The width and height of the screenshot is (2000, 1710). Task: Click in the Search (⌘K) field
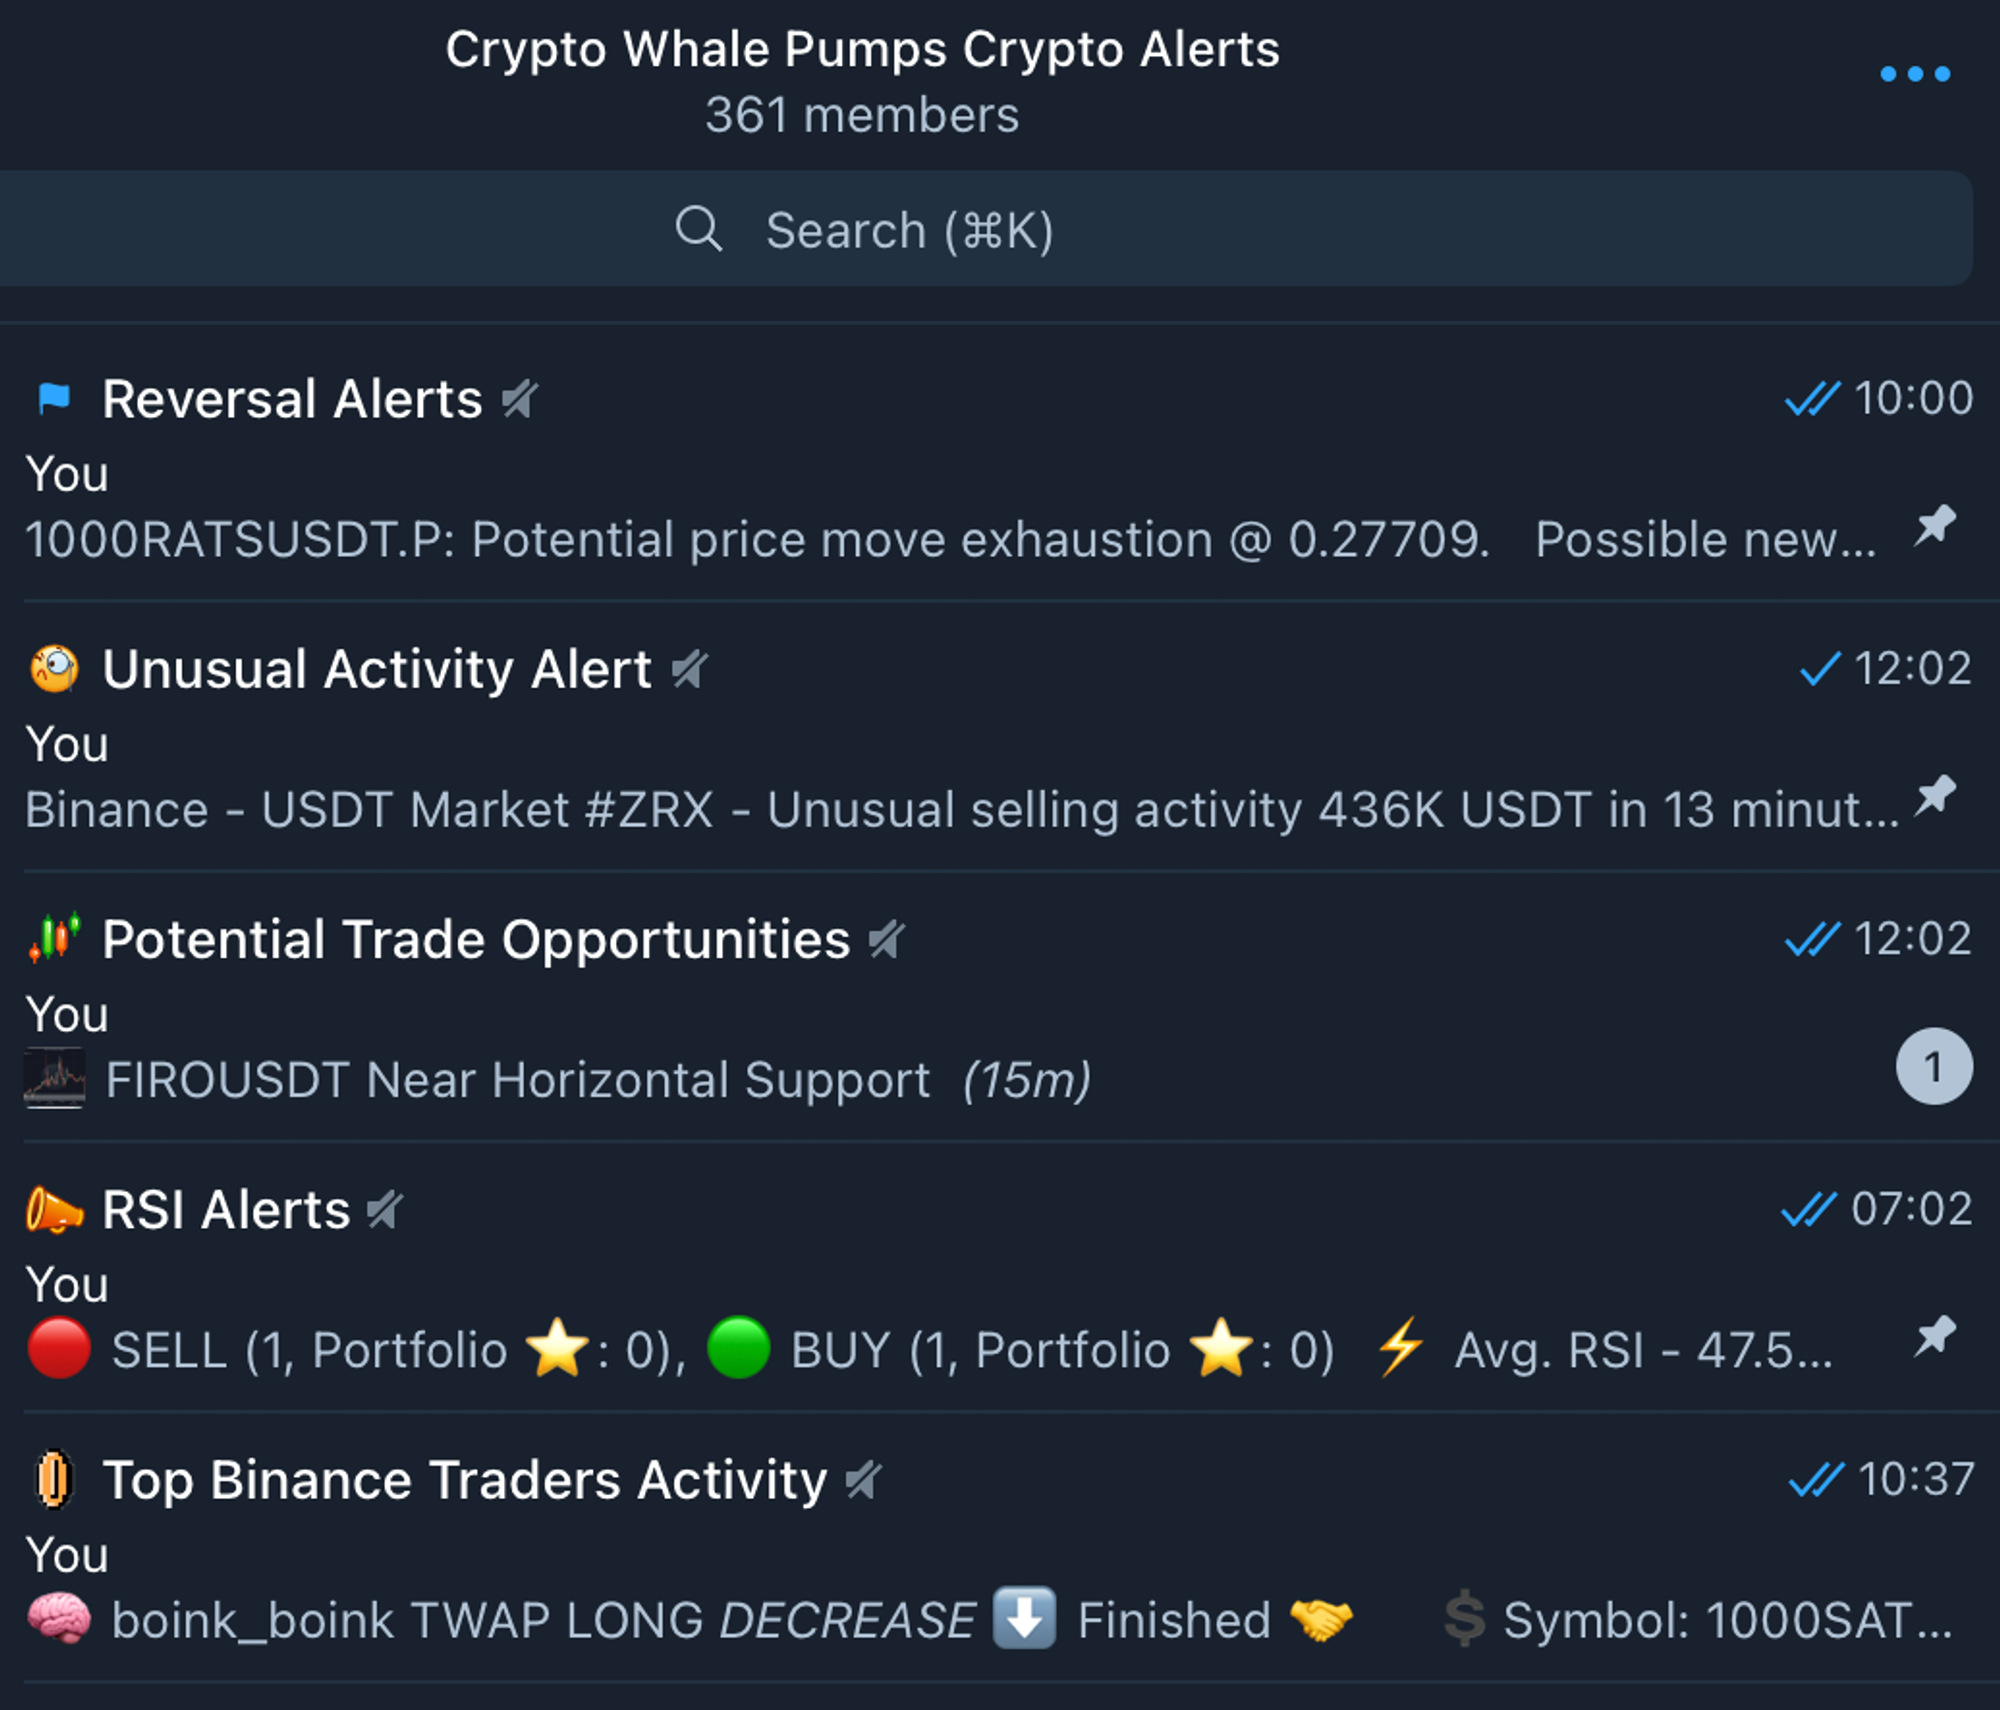click(985, 229)
